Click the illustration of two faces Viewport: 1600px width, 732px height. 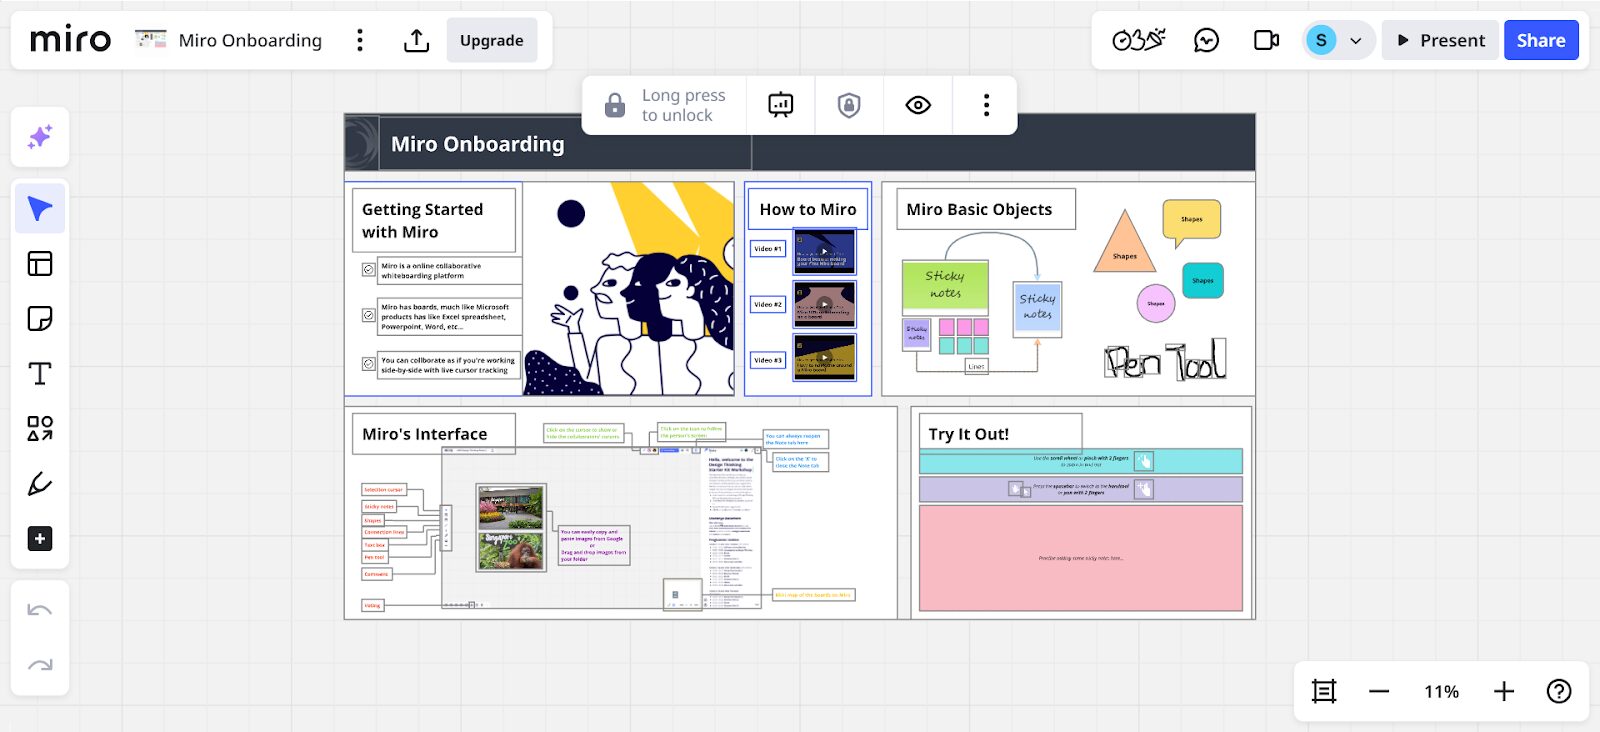(630, 288)
